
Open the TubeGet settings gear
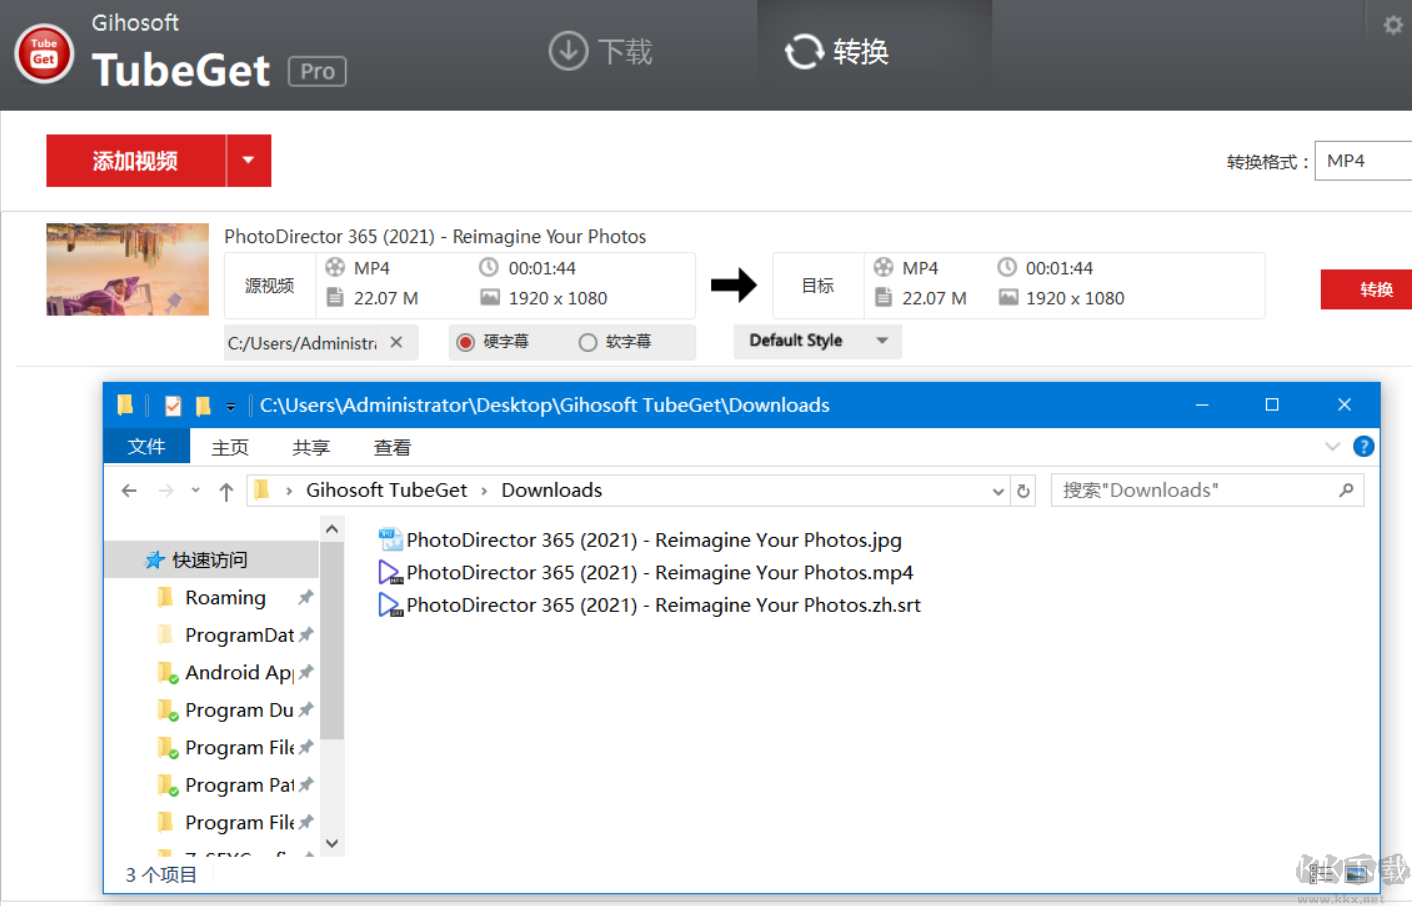click(x=1393, y=25)
